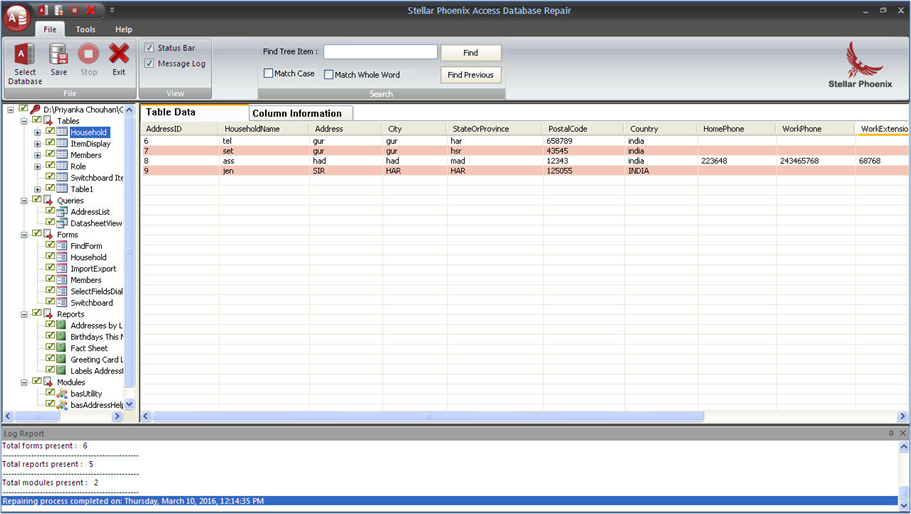
Task: Expand the Household table node
Action: coord(38,132)
